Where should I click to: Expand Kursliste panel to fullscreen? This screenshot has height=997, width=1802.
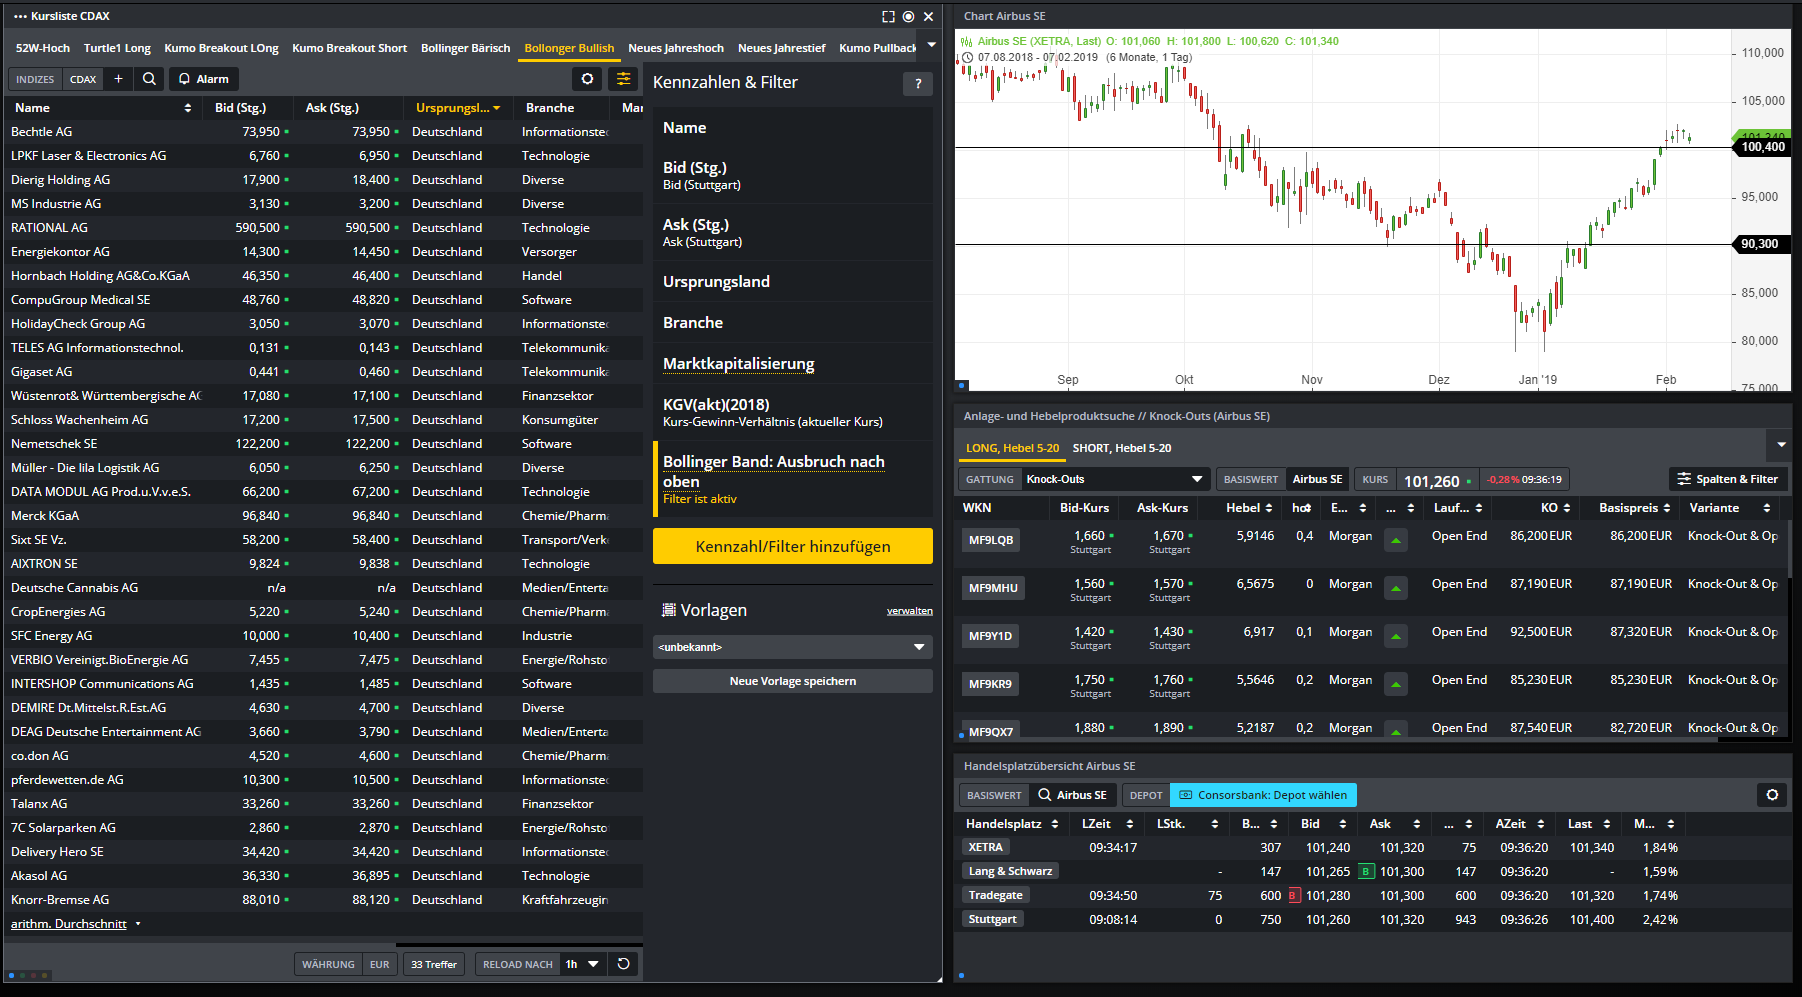click(888, 16)
